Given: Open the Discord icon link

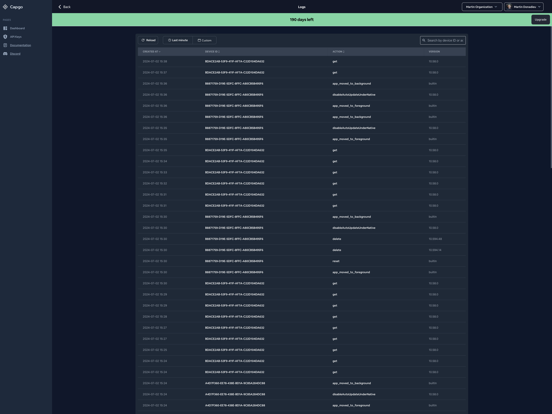Looking at the screenshot, I should 5,54.
